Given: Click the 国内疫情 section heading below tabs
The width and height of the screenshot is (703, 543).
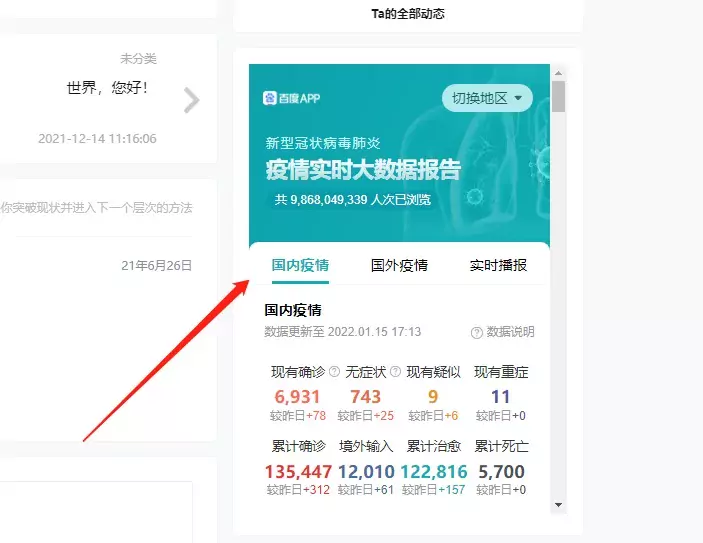Looking at the screenshot, I should tap(293, 310).
